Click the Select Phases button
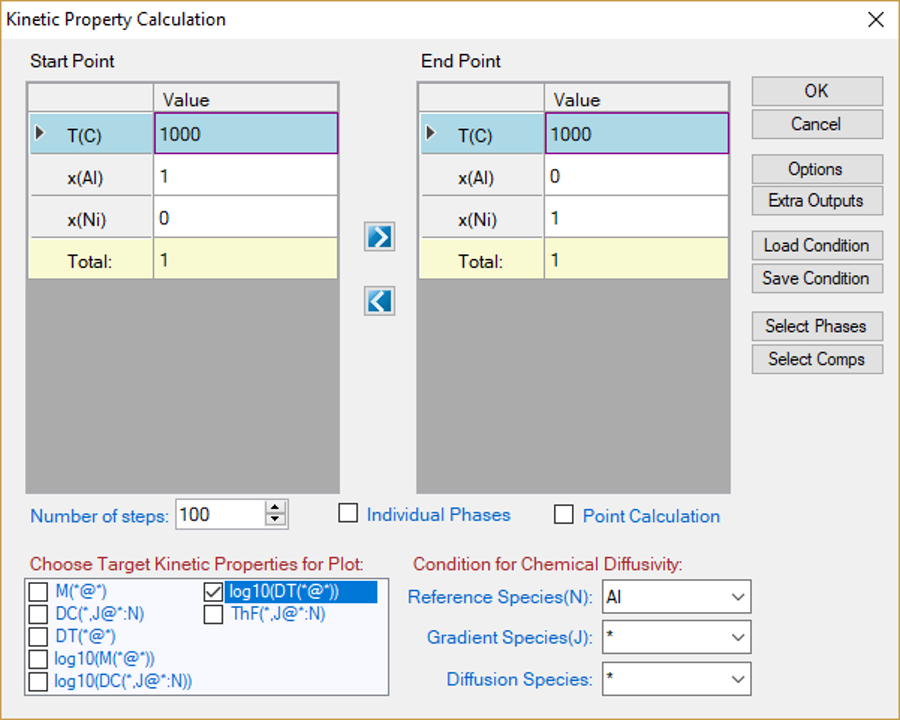Image resolution: width=900 pixels, height=720 pixels. tap(816, 326)
